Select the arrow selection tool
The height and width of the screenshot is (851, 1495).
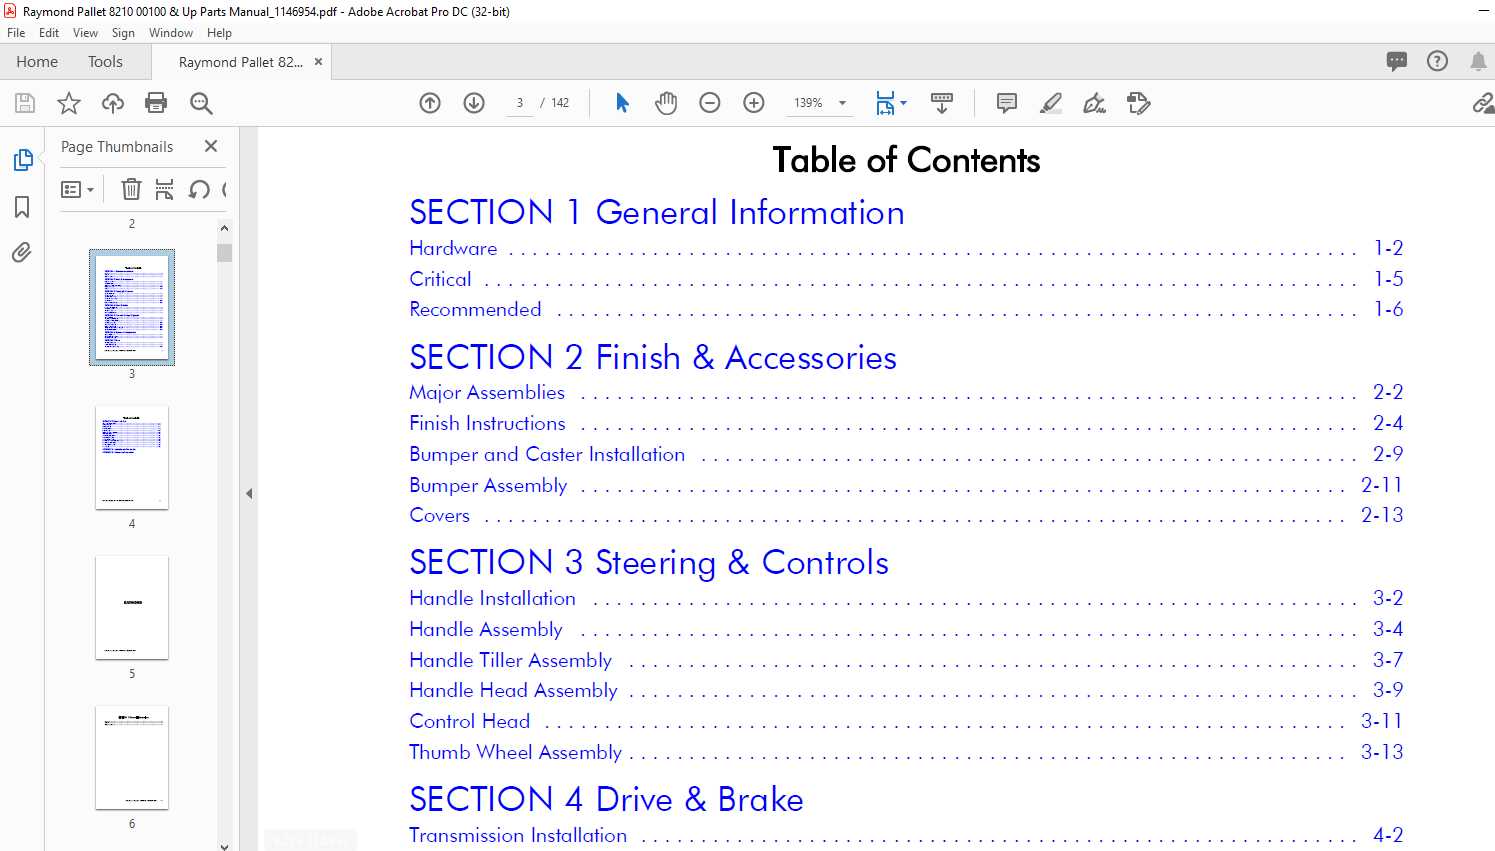[x=622, y=103]
